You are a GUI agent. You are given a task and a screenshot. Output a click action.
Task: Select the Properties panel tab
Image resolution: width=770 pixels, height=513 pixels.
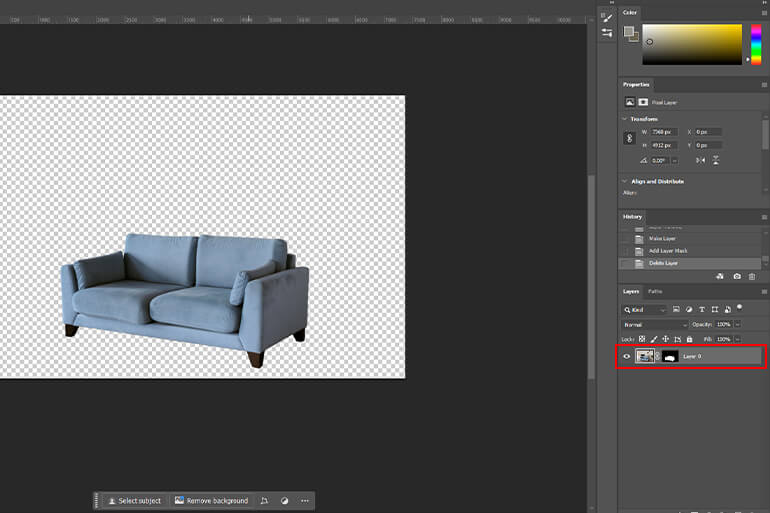(636, 84)
